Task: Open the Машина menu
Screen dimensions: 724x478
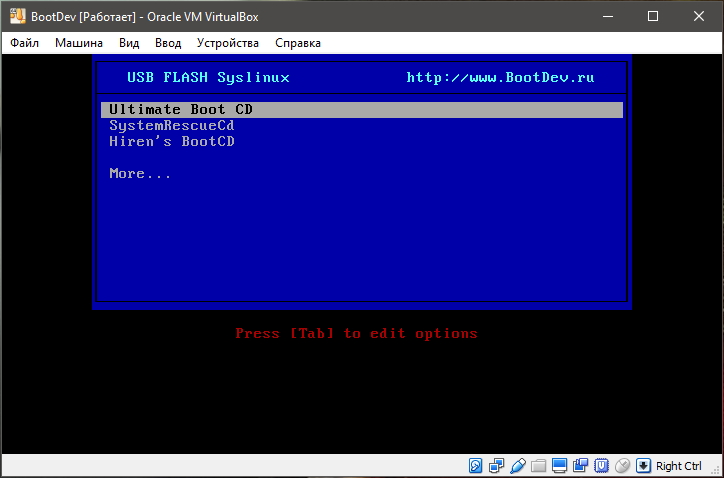Action: (x=79, y=43)
